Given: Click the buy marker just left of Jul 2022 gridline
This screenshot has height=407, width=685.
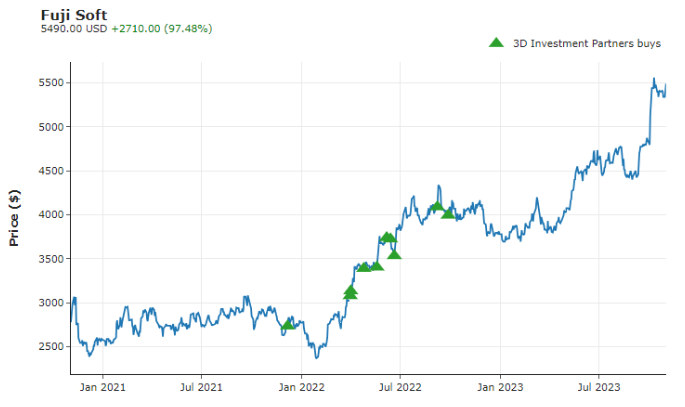Looking at the screenshot, I should click(394, 254).
